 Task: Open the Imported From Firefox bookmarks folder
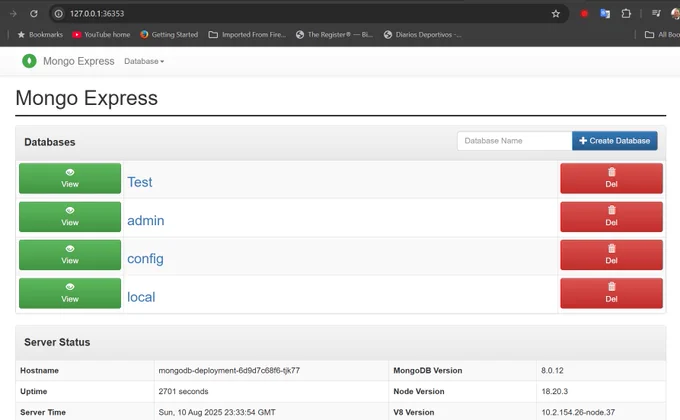pyautogui.click(x=247, y=34)
